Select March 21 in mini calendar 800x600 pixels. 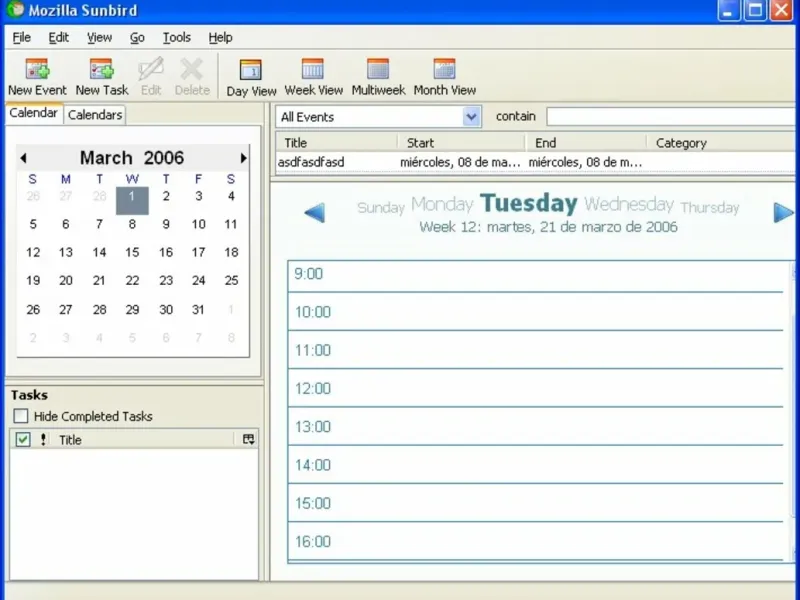coord(99,280)
